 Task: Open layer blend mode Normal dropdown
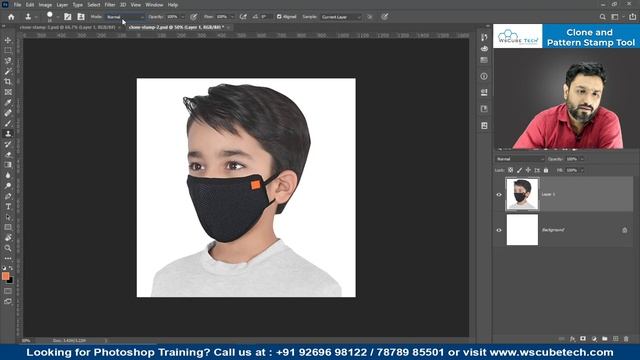coord(520,159)
